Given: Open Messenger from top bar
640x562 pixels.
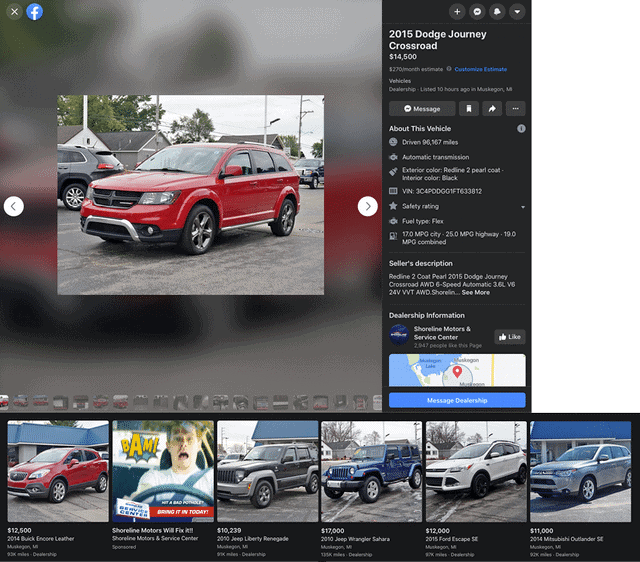Looking at the screenshot, I should pyautogui.click(x=477, y=12).
